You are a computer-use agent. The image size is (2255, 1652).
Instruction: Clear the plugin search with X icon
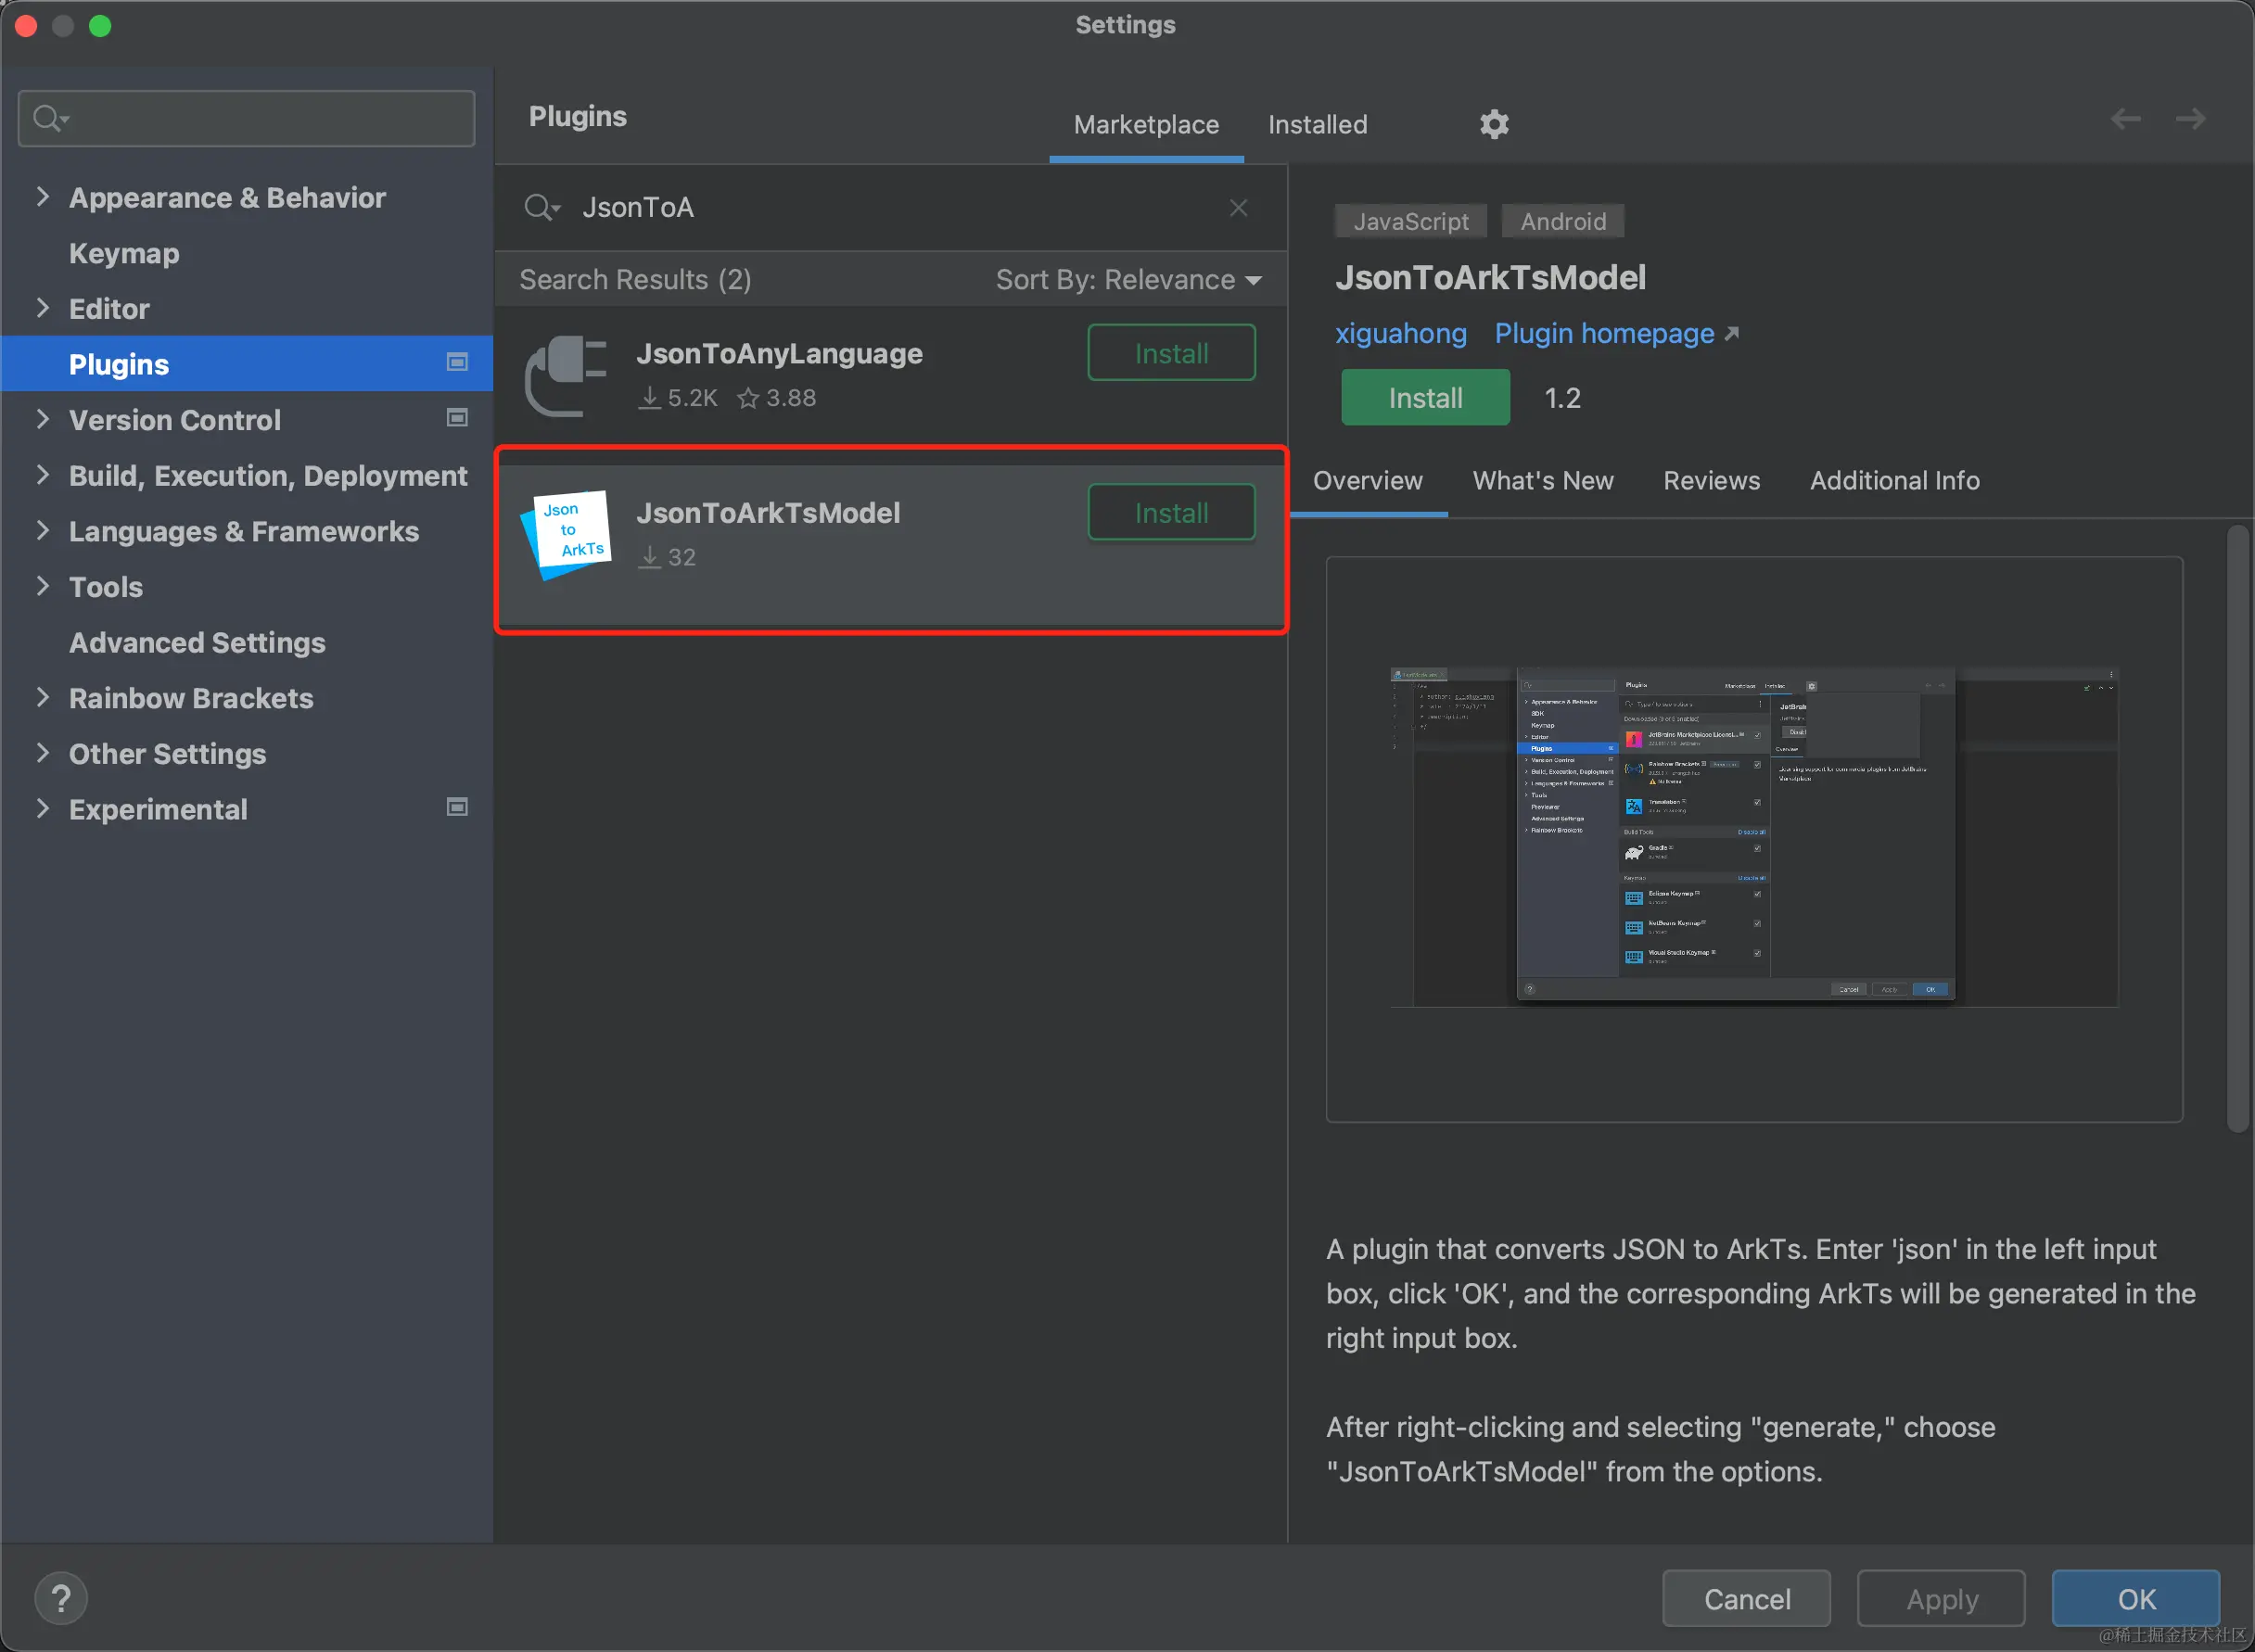coord(1238,207)
